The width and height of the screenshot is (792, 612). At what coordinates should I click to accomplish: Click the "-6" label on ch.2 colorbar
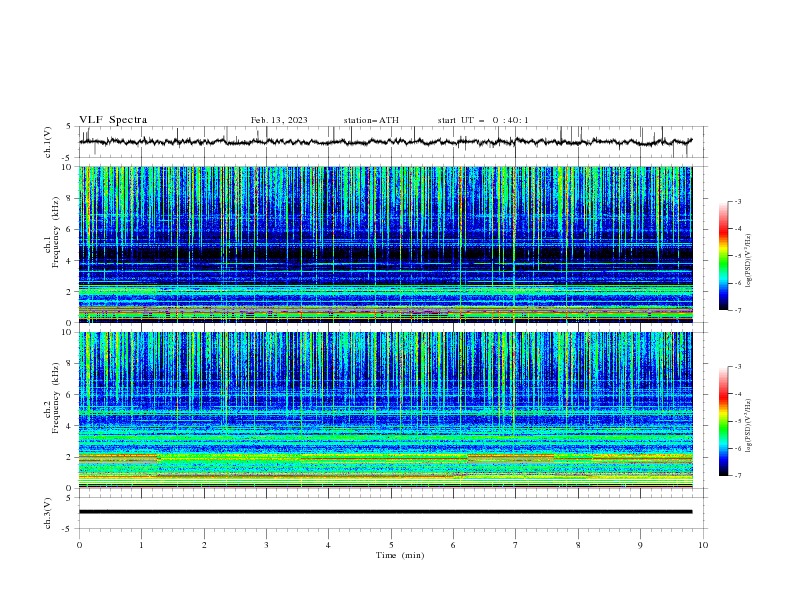[x=738, y=448]
